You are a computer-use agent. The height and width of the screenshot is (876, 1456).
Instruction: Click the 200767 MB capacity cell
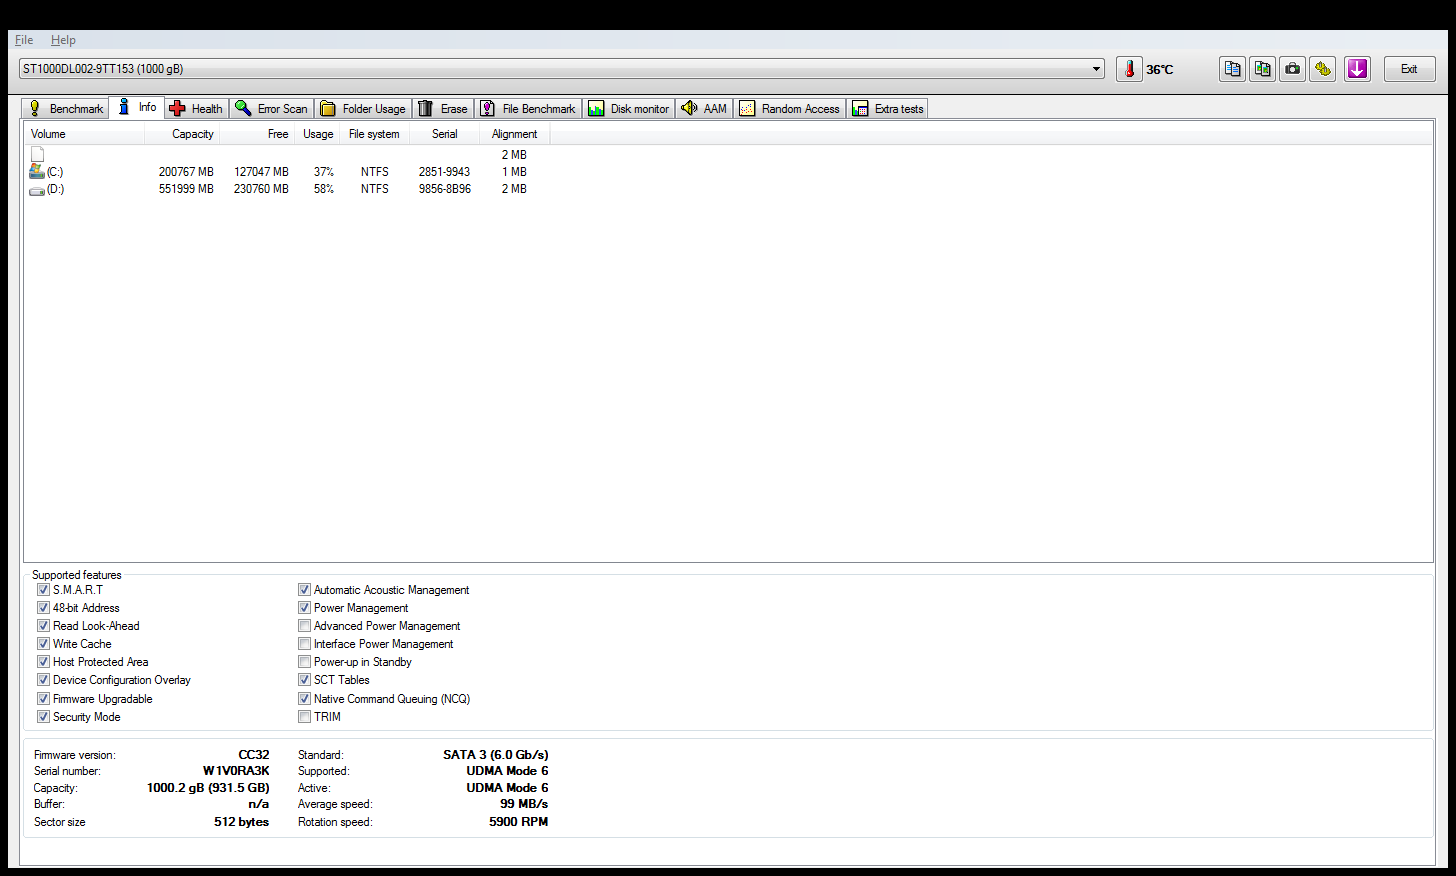point(186,172)
